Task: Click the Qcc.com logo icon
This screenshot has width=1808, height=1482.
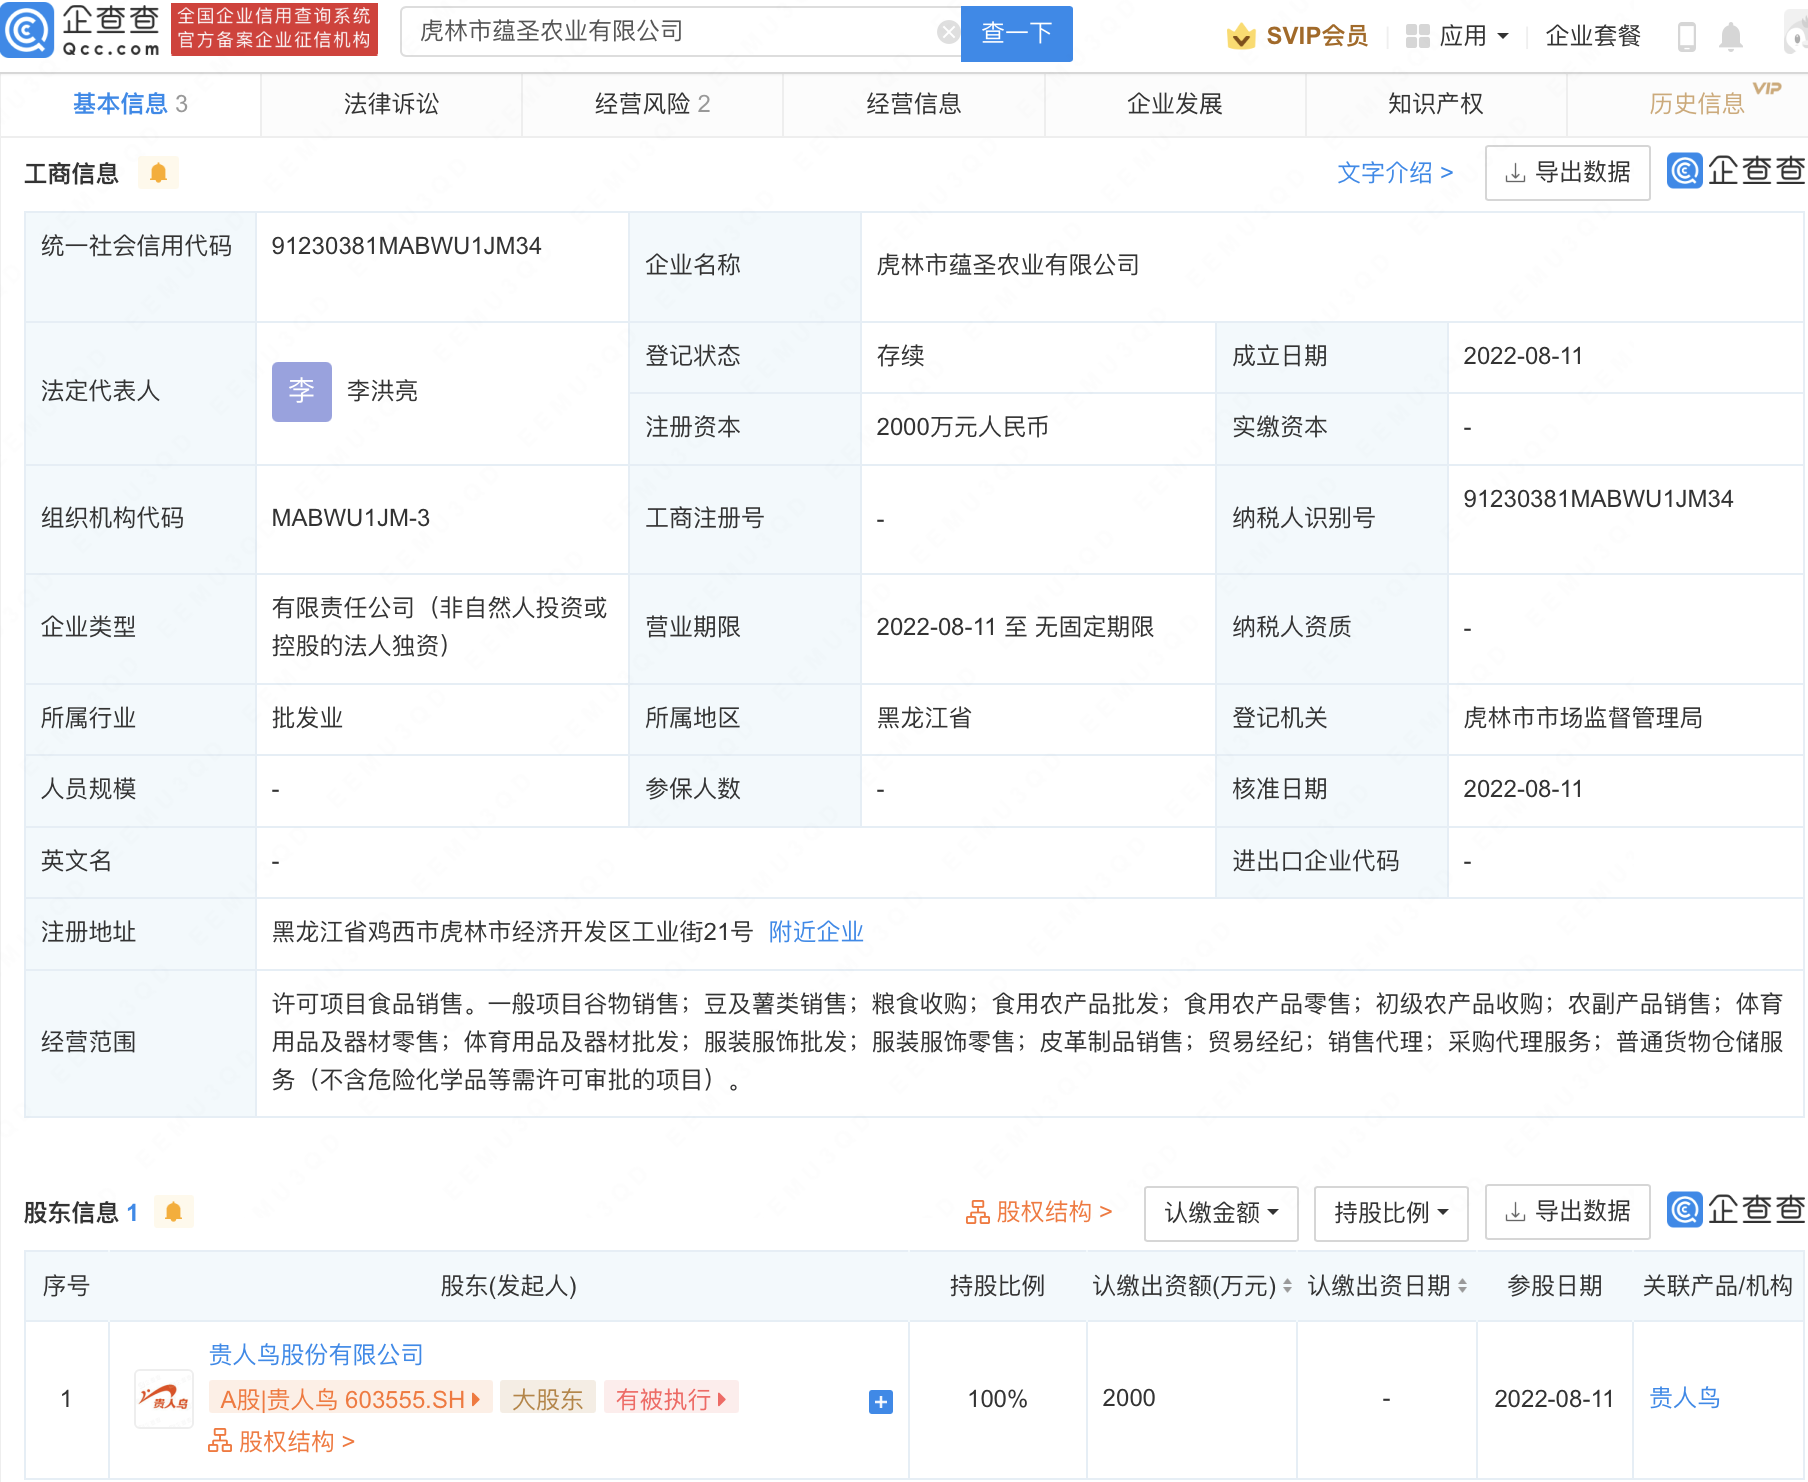Action: (x=27, y=31)
